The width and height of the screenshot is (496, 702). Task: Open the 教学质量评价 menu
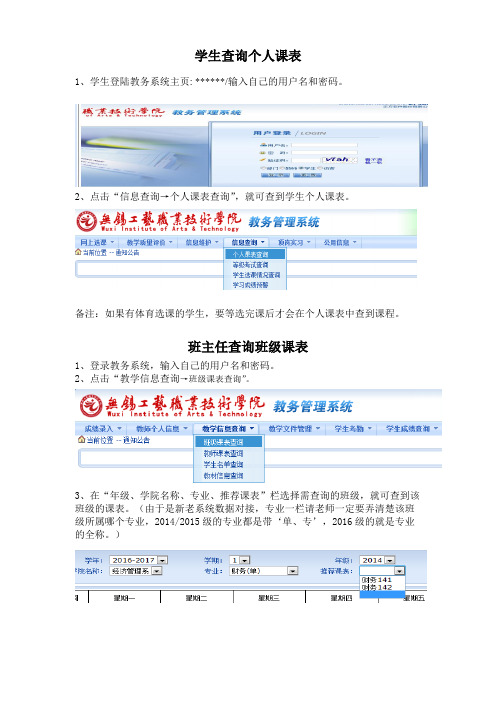tap(149, 242)
